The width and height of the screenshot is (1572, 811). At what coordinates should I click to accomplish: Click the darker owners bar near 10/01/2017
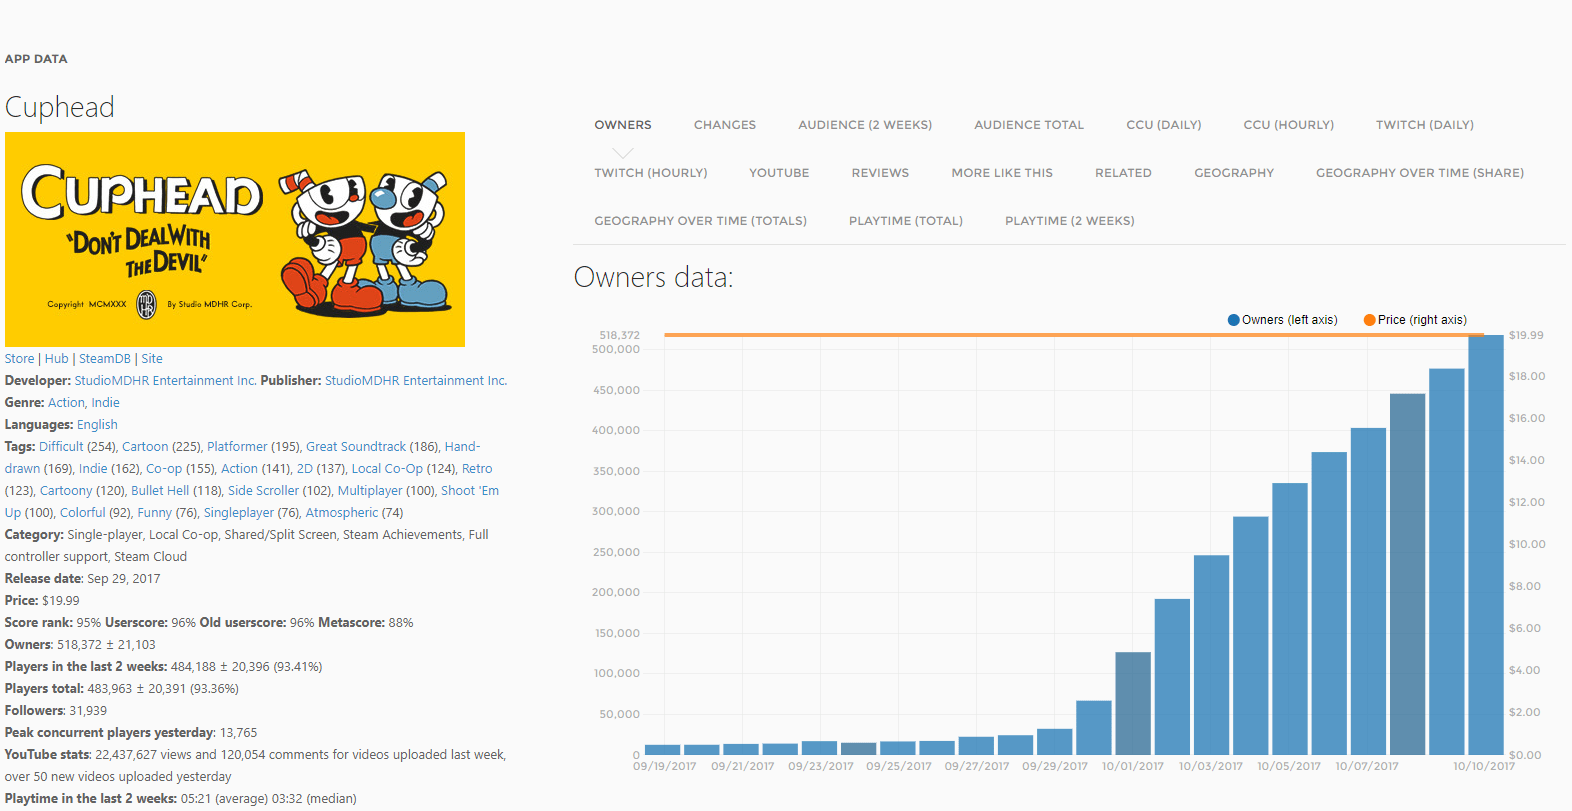(1133, 703)
